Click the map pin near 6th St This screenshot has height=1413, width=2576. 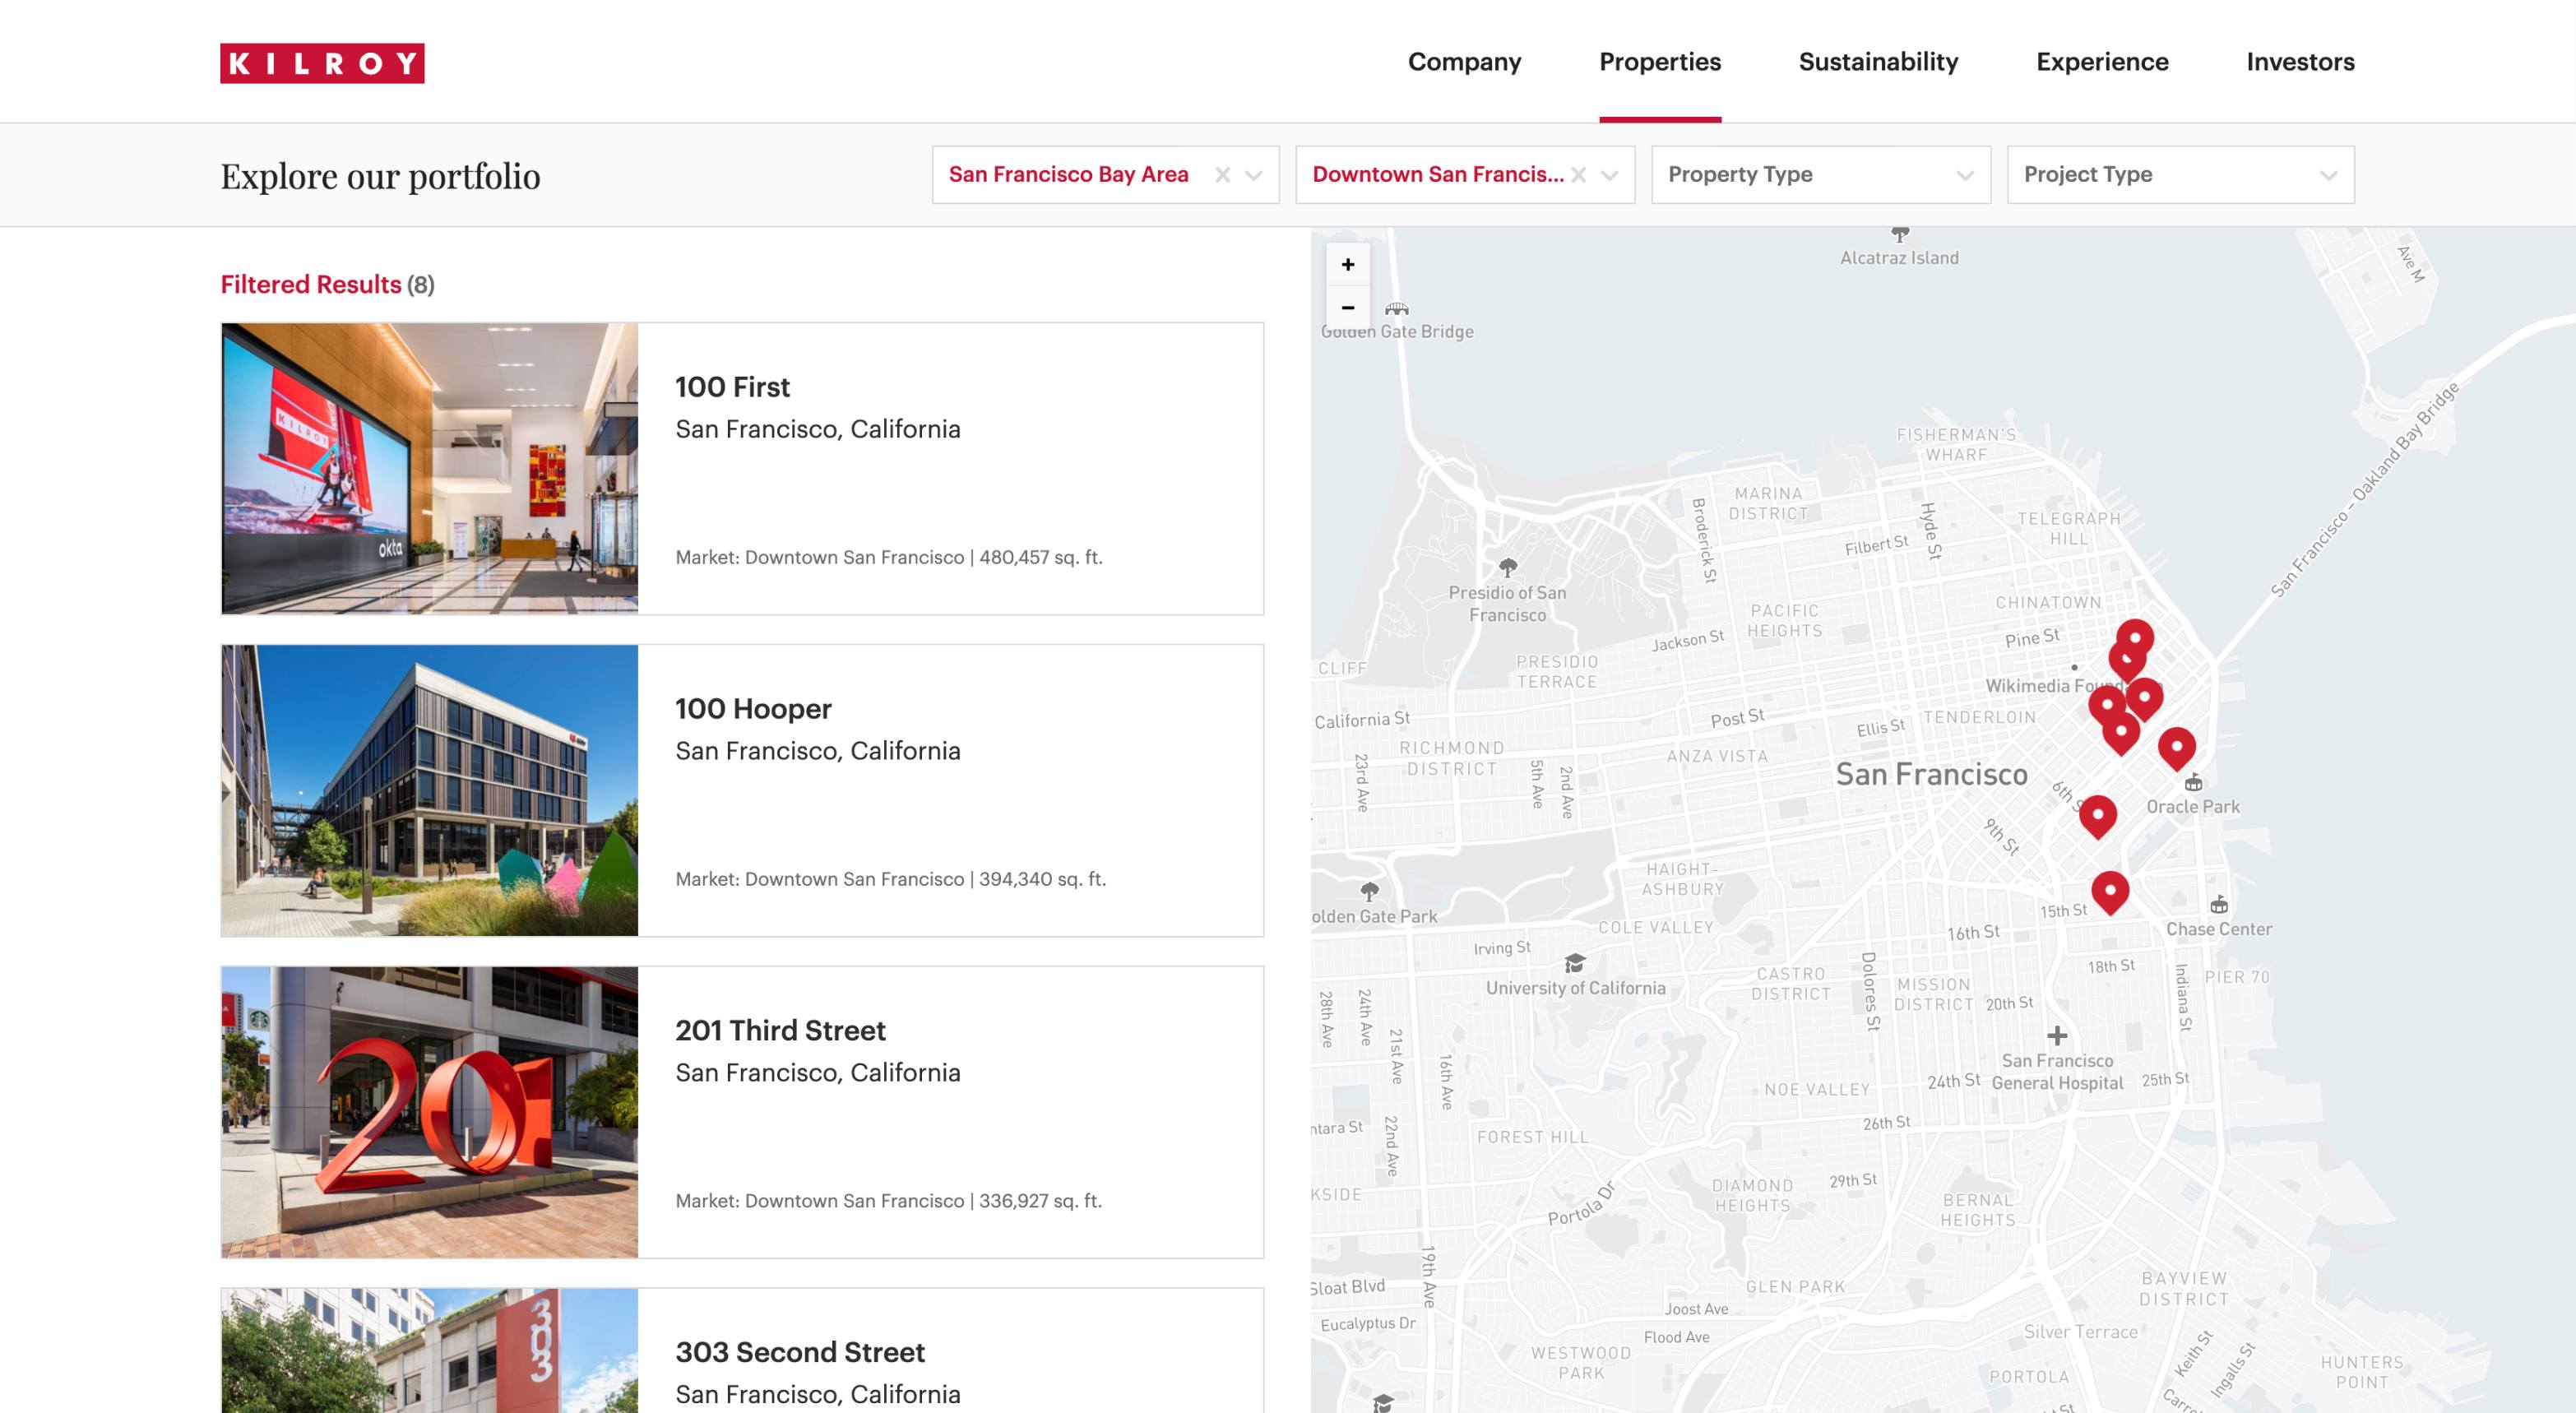coord(2097,814)
